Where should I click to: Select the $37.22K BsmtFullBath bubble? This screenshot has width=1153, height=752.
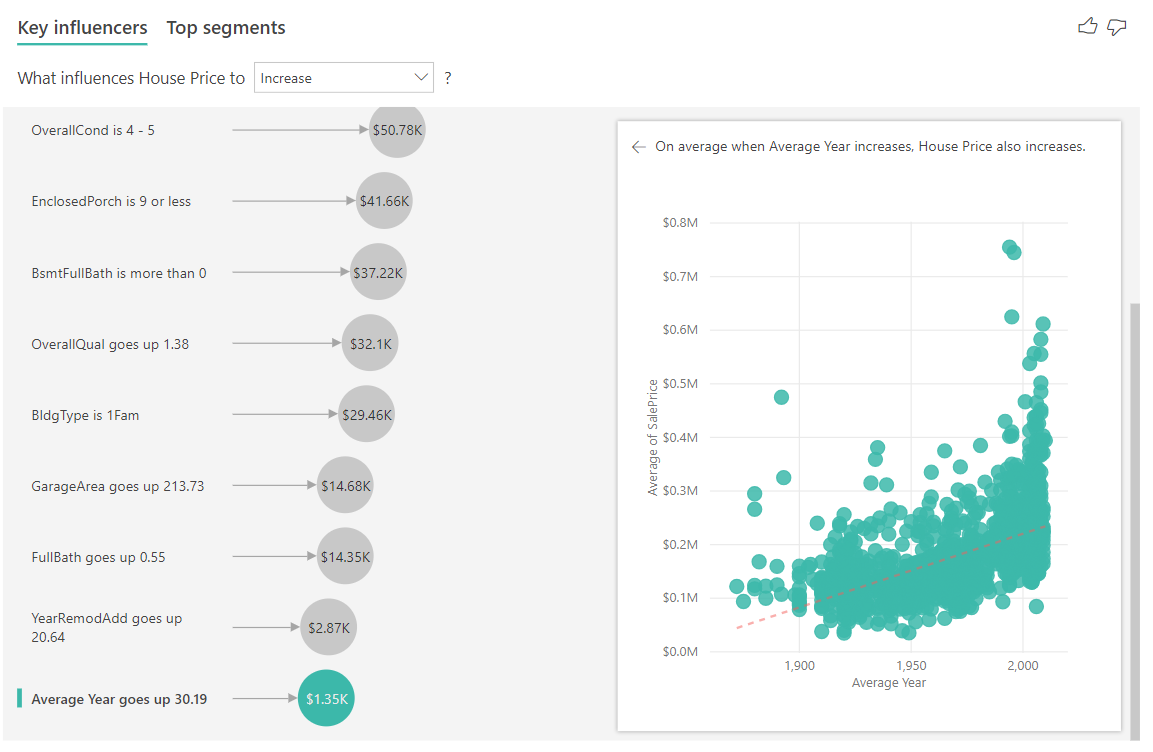point(378,272)
